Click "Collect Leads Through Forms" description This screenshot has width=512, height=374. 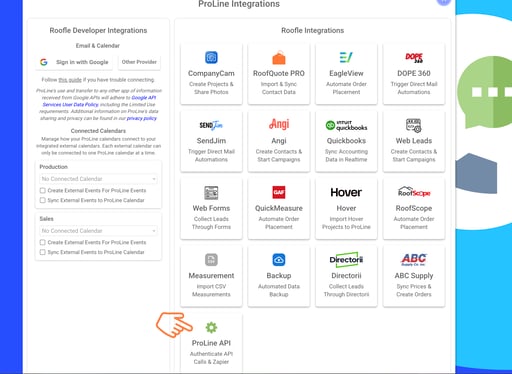[211, 223]
